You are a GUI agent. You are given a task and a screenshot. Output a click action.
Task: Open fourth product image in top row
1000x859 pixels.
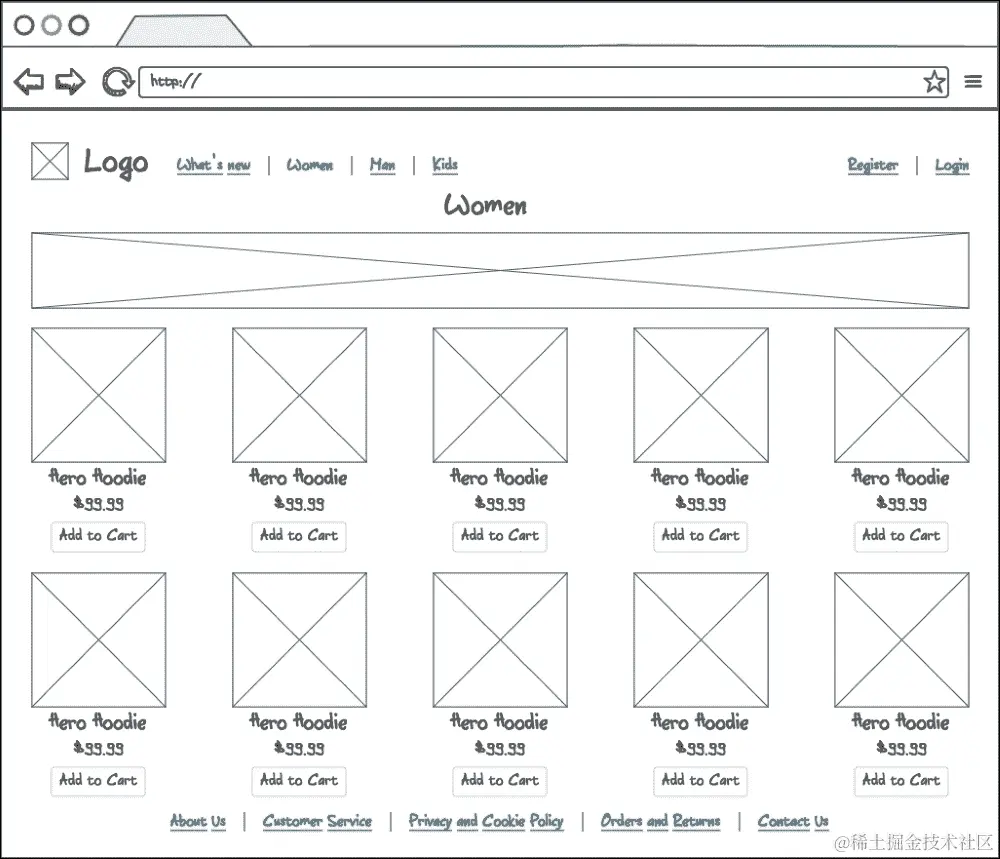click(x=701, y=395)
